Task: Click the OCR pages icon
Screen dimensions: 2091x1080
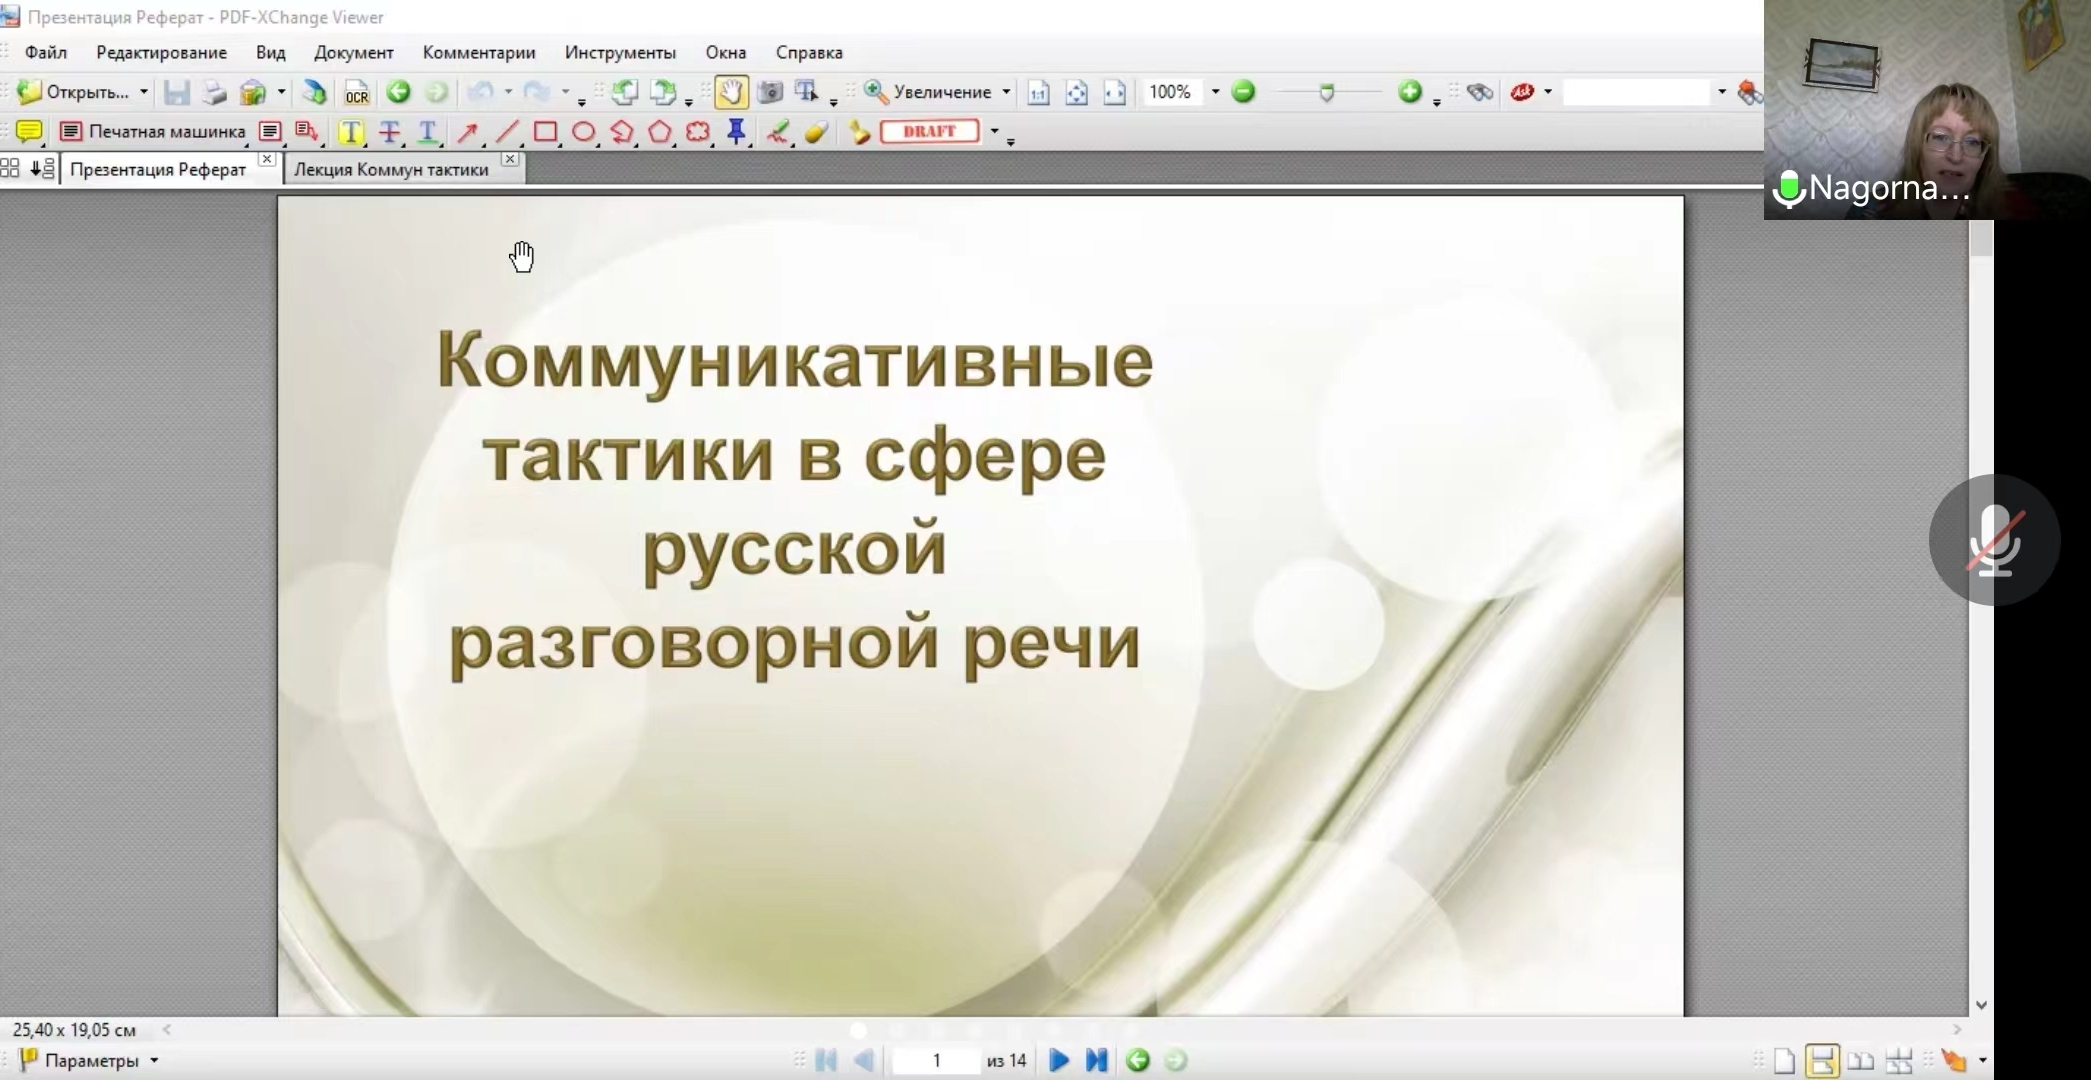Action: pyautogui.click(x=356, y=93)
